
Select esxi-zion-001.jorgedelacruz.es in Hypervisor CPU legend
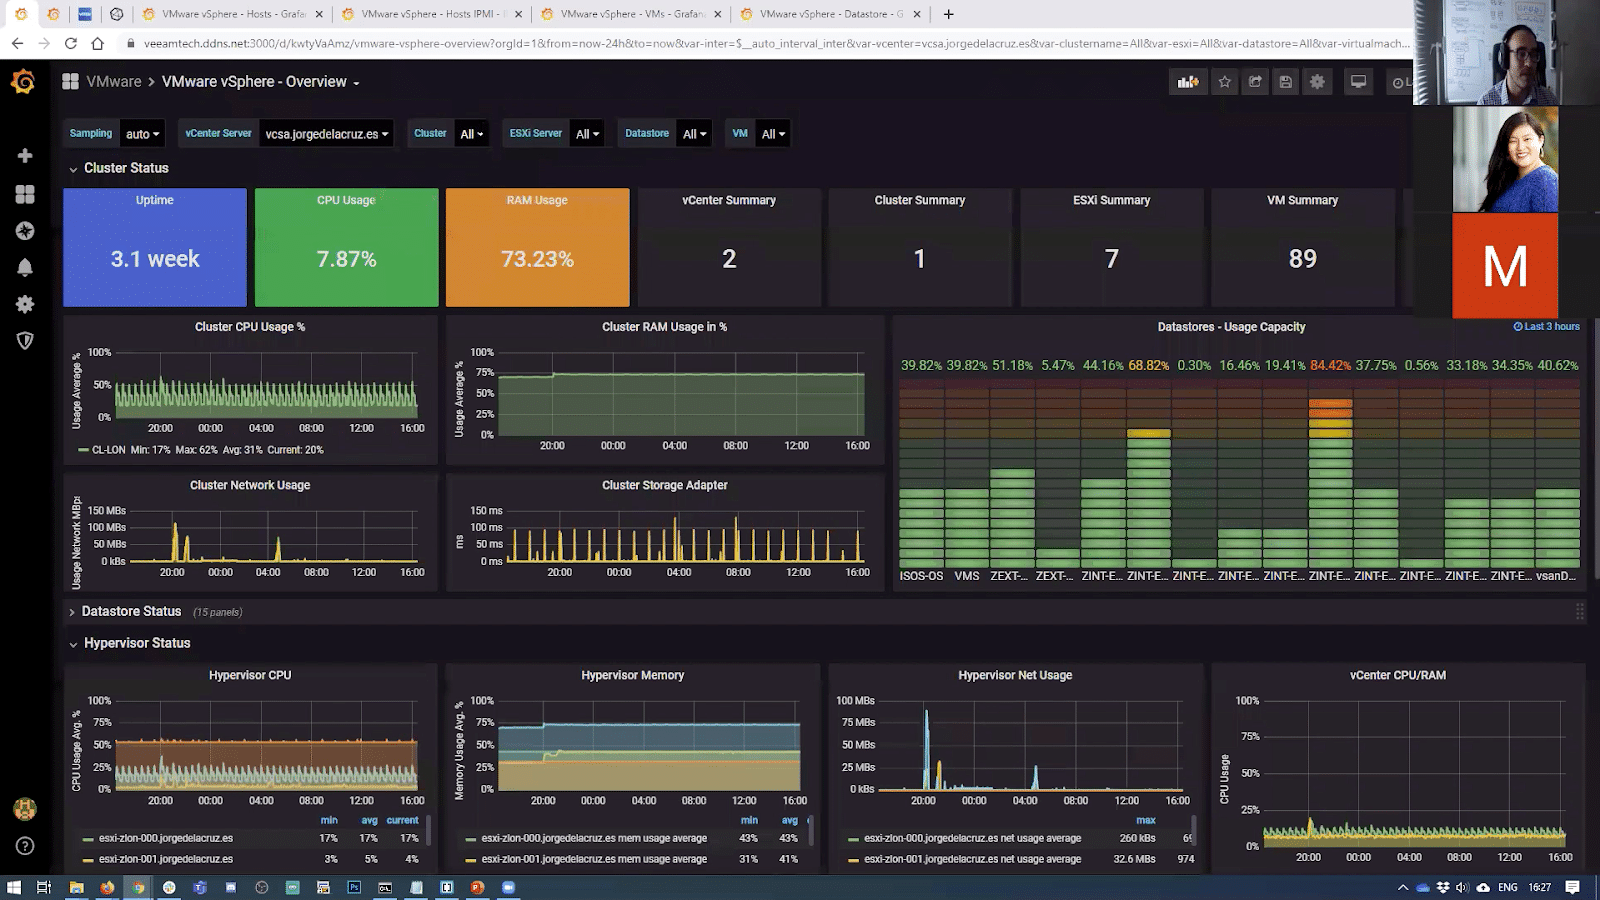pos(166,858)
